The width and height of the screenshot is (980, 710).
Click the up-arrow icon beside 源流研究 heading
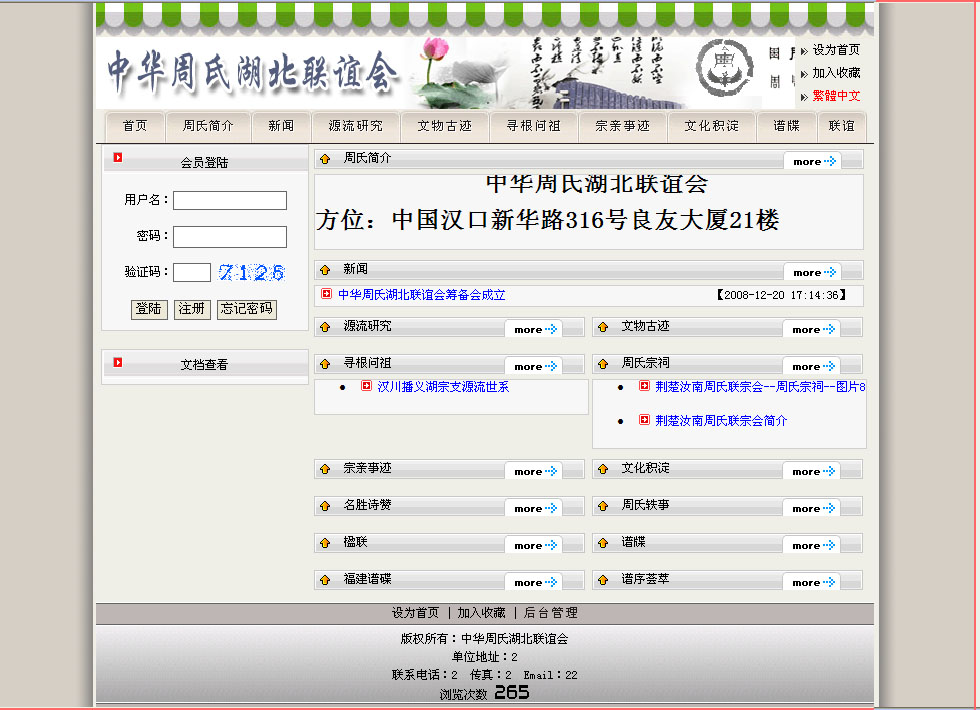point(325,327)
